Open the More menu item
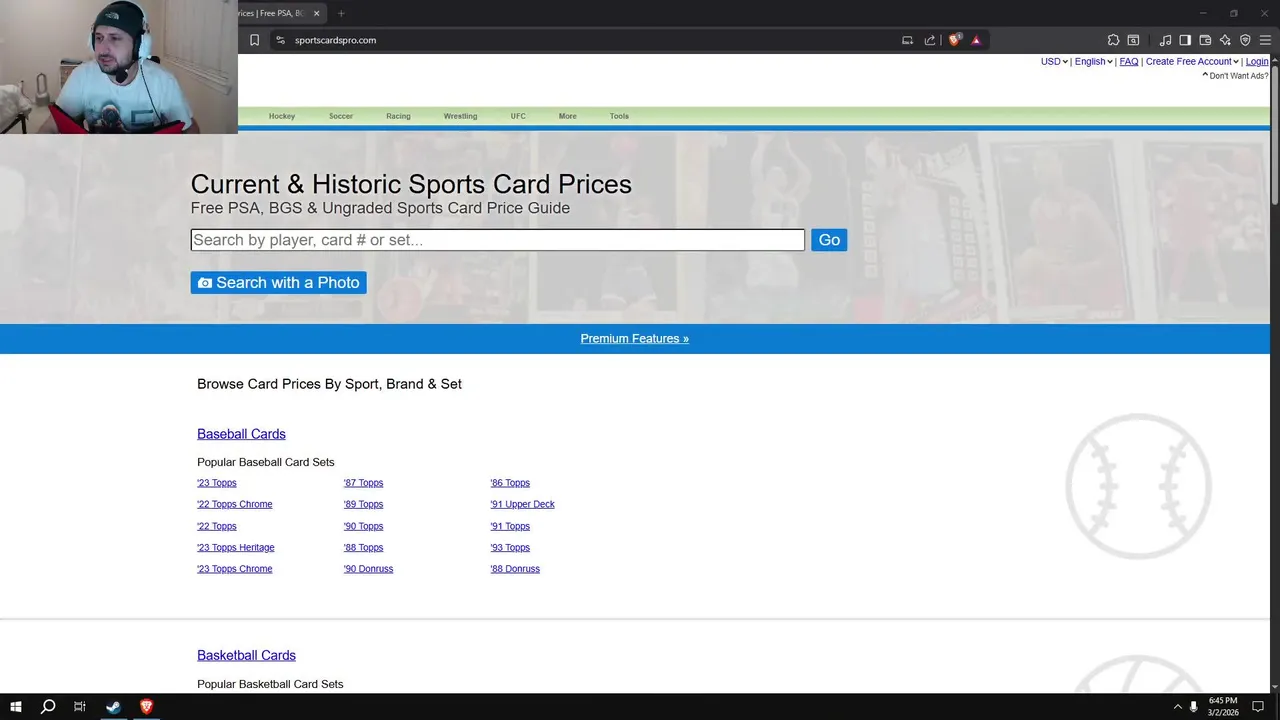Viewport: 1280px width, 720px height. coord(568,116)
